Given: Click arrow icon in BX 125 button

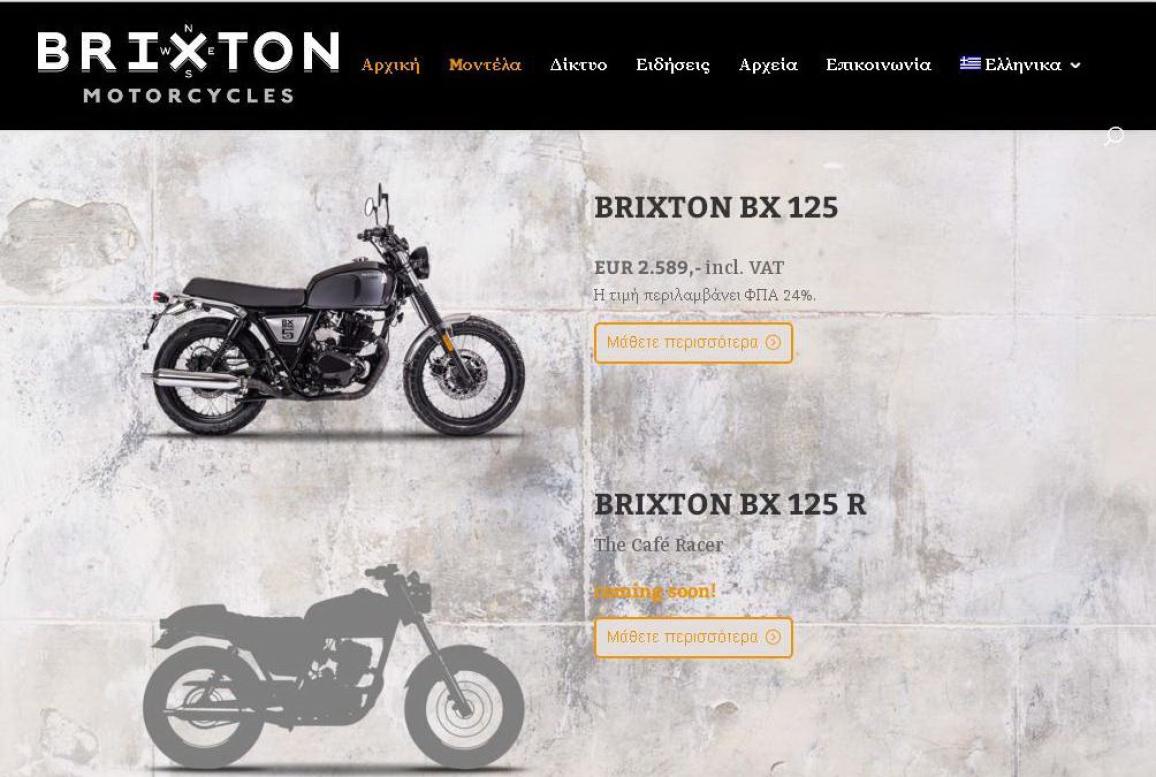Looking at the screenshot, I should coord(773,342).
